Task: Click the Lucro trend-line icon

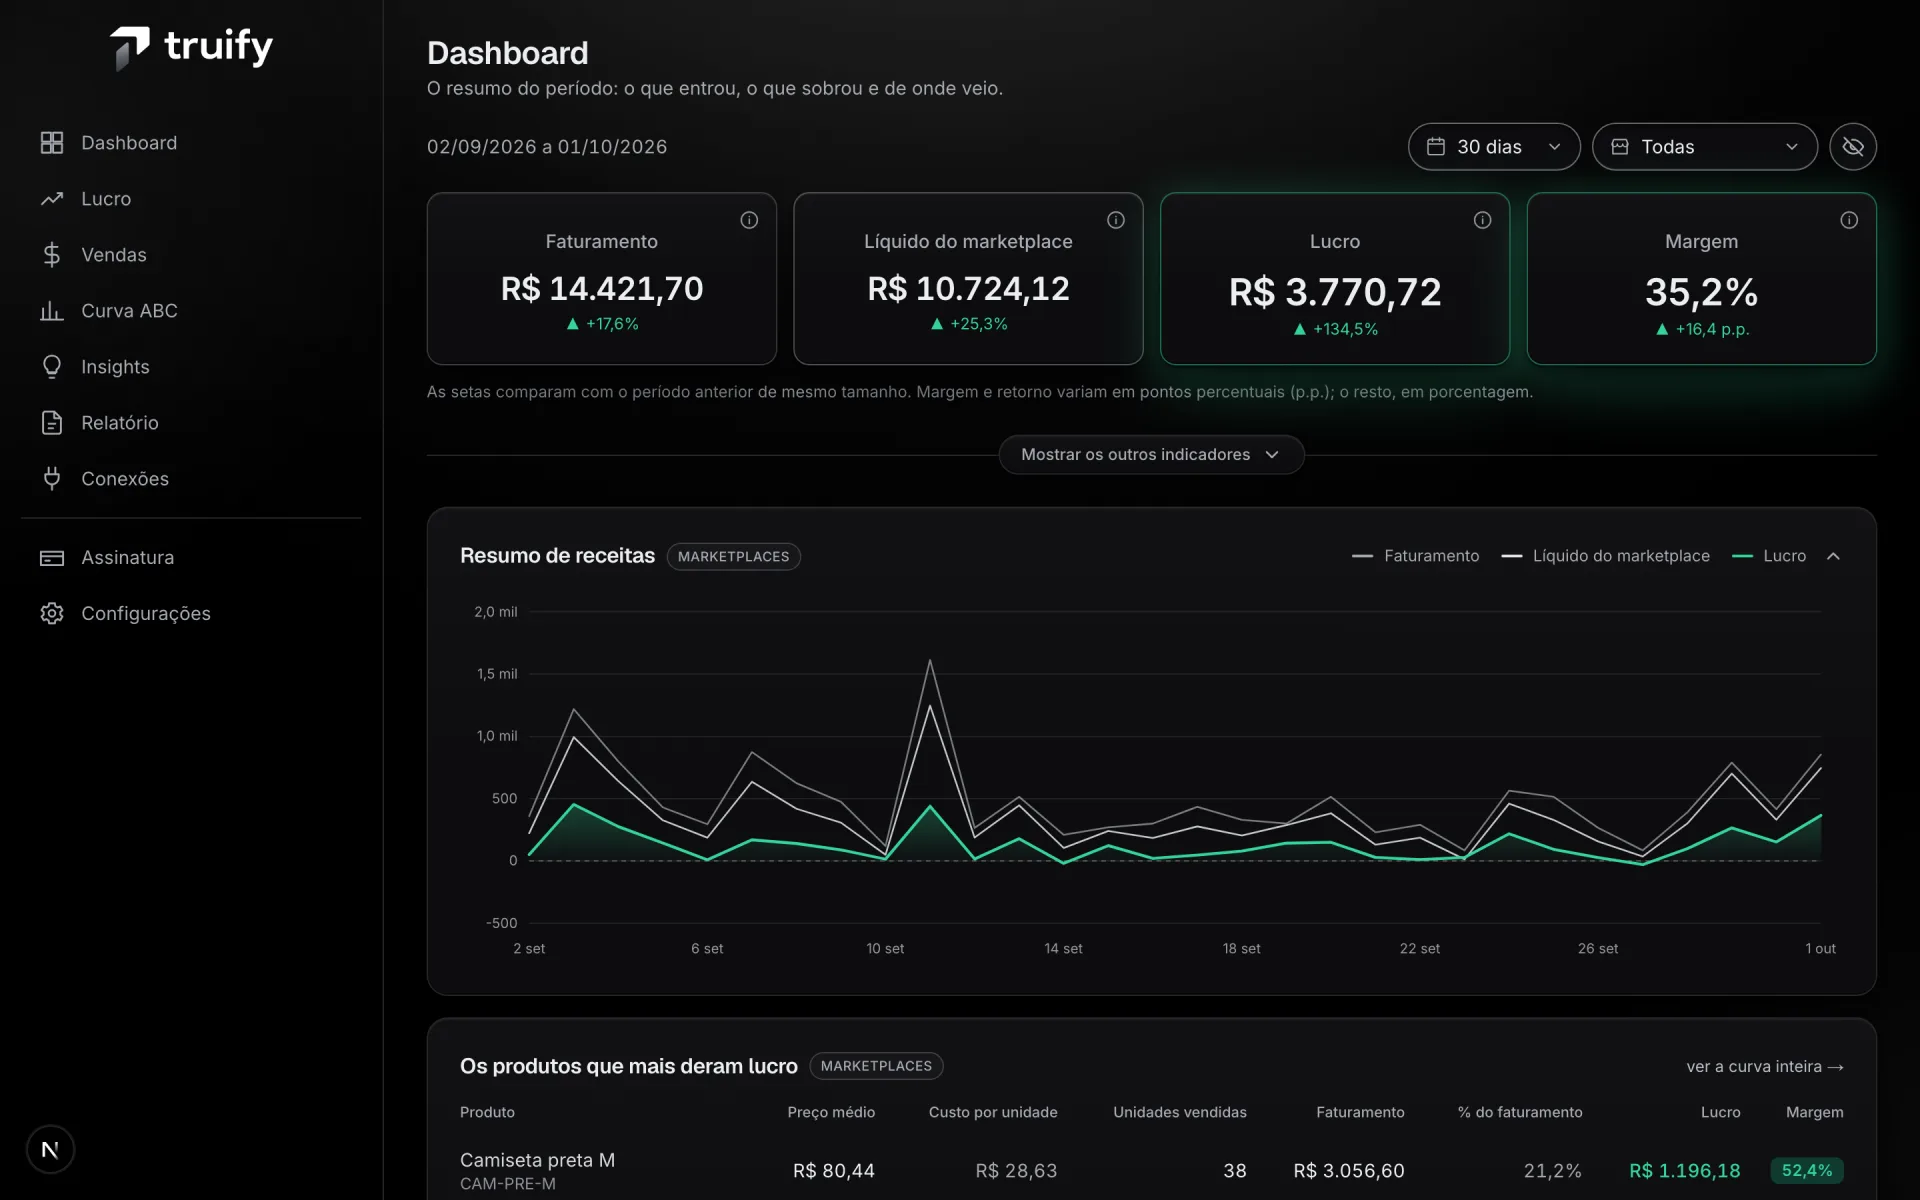Action: point(52,199)
